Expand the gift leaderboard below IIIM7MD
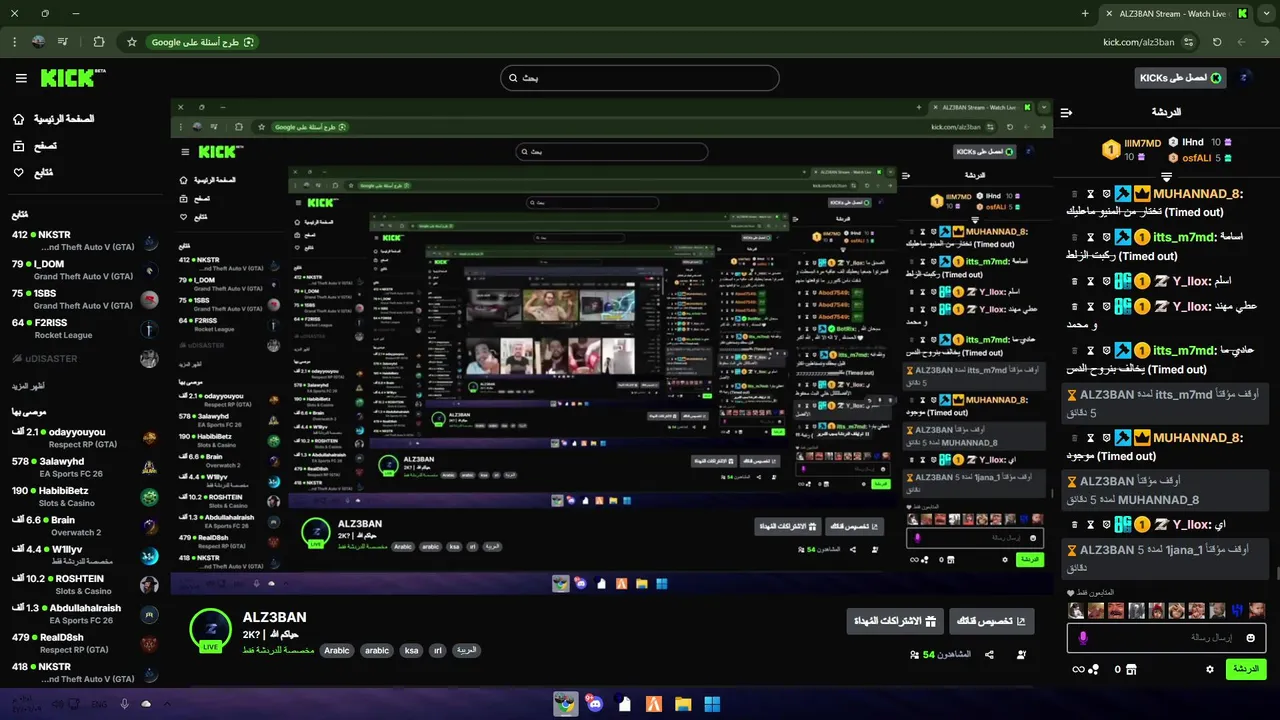This screenshot has width=1280, height=720. [1166, 176]
